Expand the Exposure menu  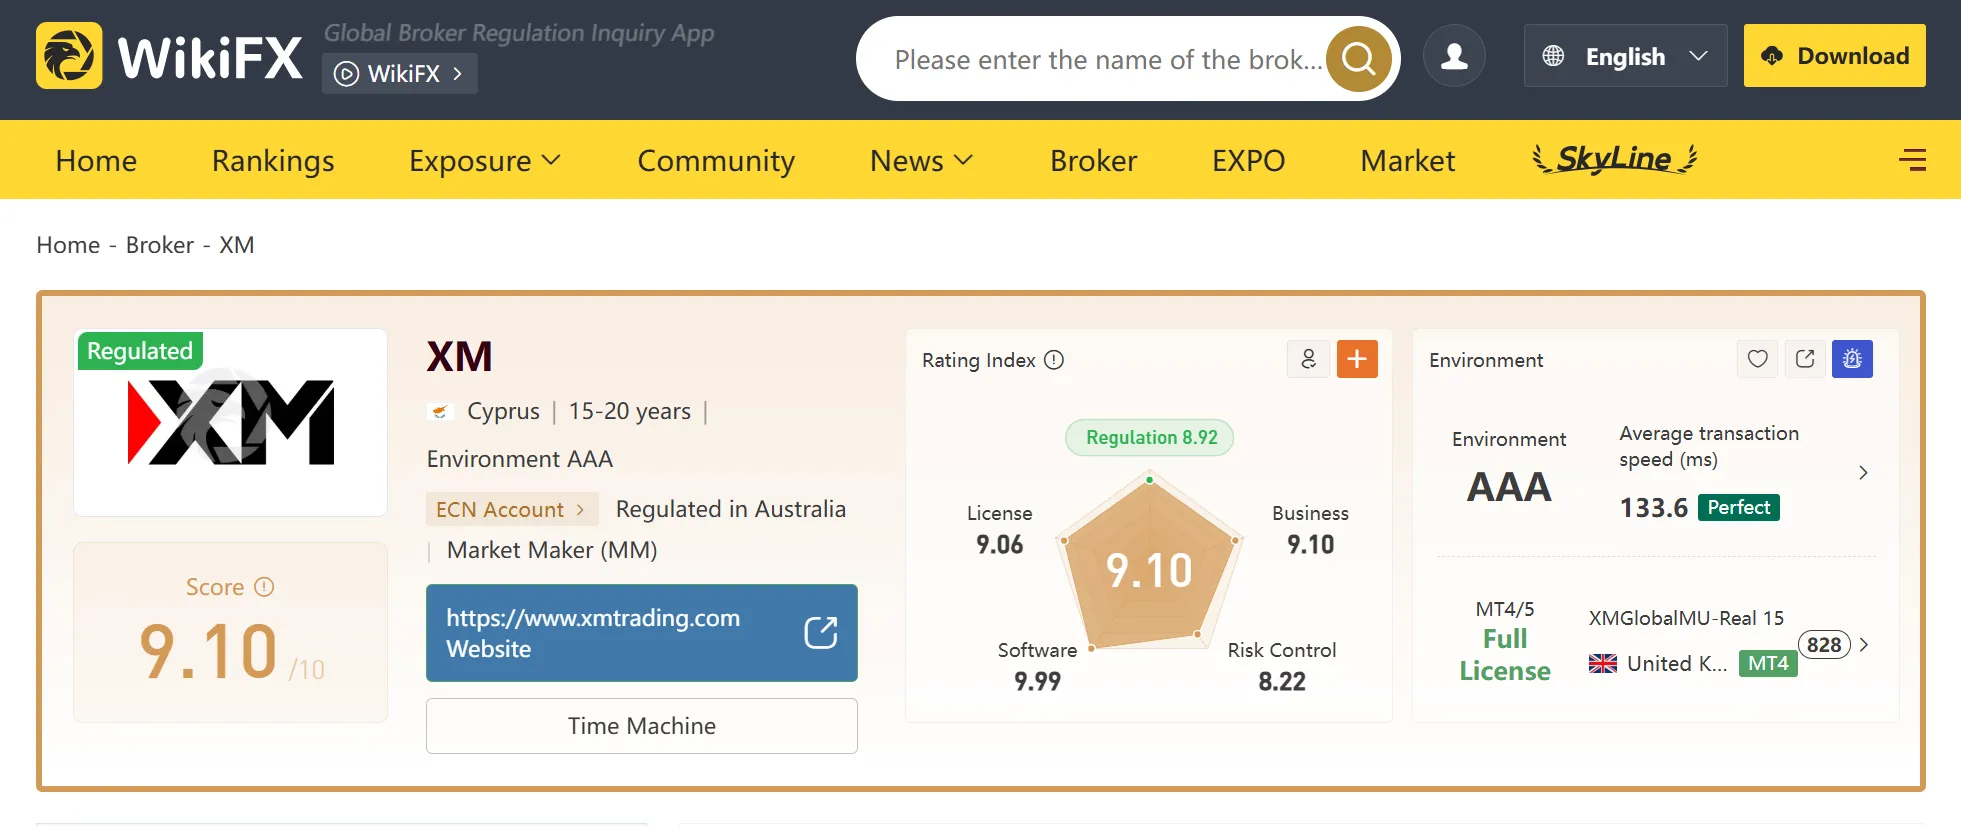click(x=485, y=160)
